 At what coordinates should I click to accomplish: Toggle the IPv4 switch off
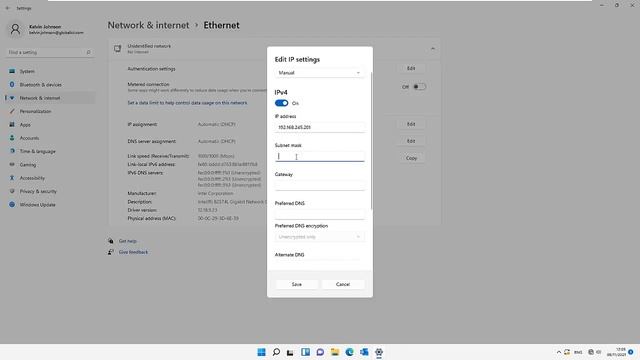(x=282, y=103)
